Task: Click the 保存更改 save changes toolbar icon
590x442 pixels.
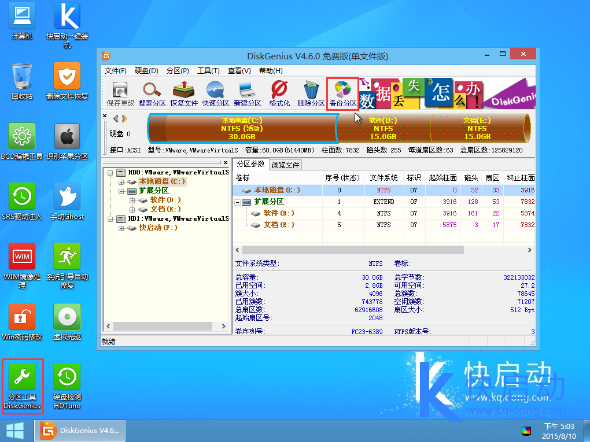Action: click(x=120, y=94)
